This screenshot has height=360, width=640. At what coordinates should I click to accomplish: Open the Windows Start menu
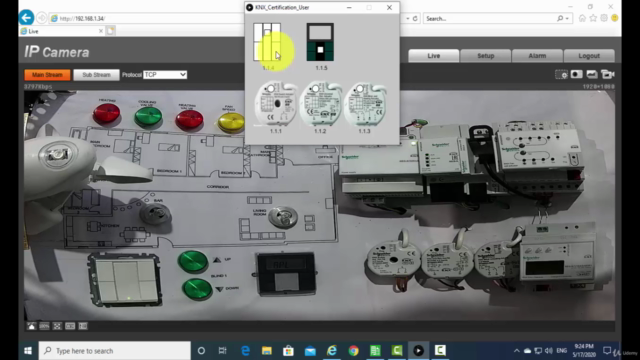28,351
